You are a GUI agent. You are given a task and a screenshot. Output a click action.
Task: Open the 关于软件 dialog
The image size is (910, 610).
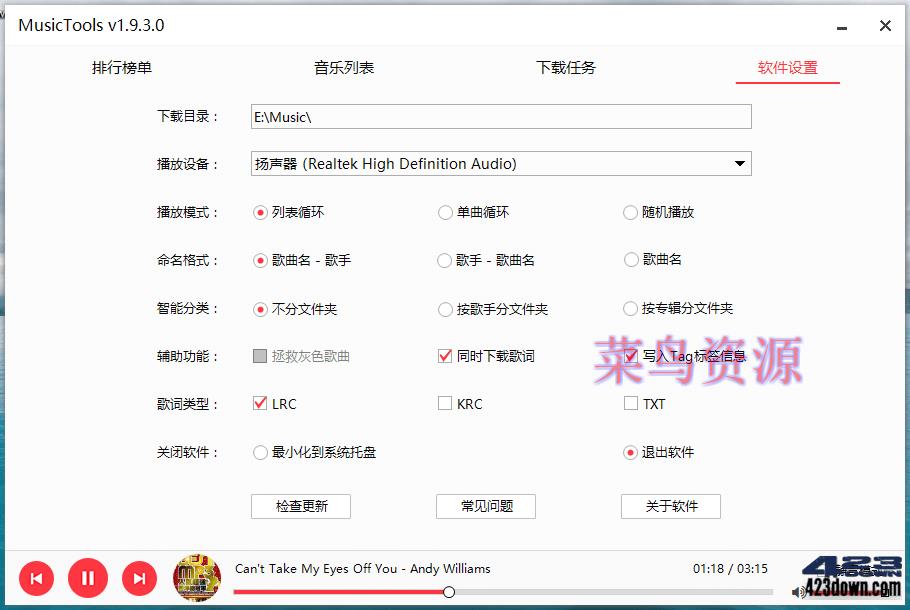point(670,506)
